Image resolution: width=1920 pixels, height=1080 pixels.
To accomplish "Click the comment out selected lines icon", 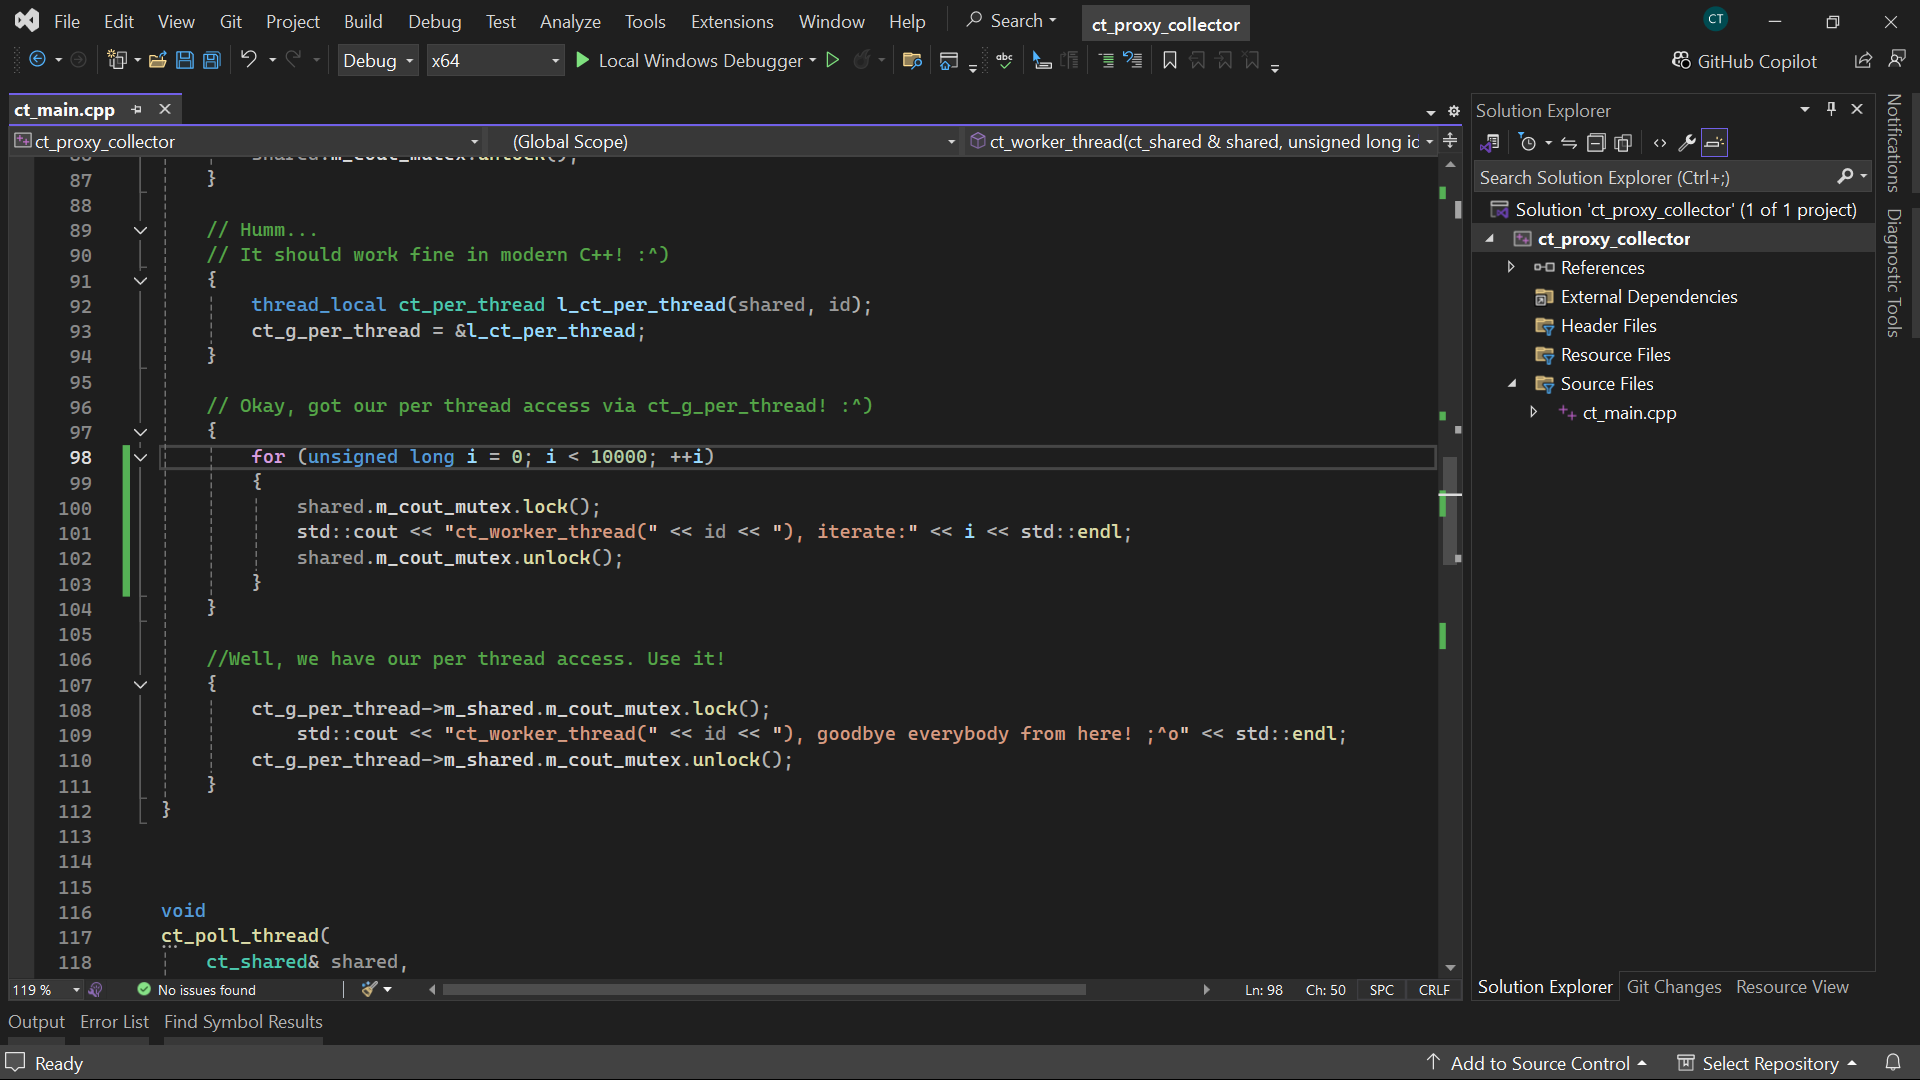I will point(1106,60).
